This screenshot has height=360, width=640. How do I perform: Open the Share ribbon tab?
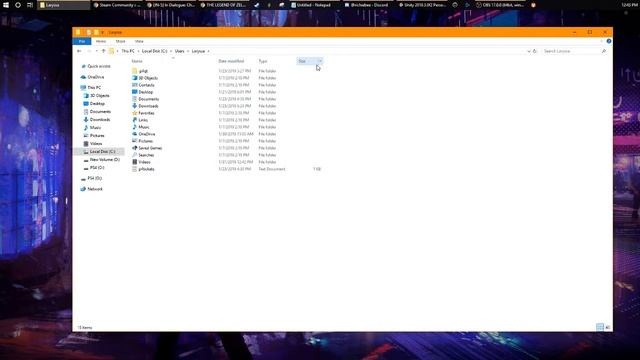click(120, 41)
